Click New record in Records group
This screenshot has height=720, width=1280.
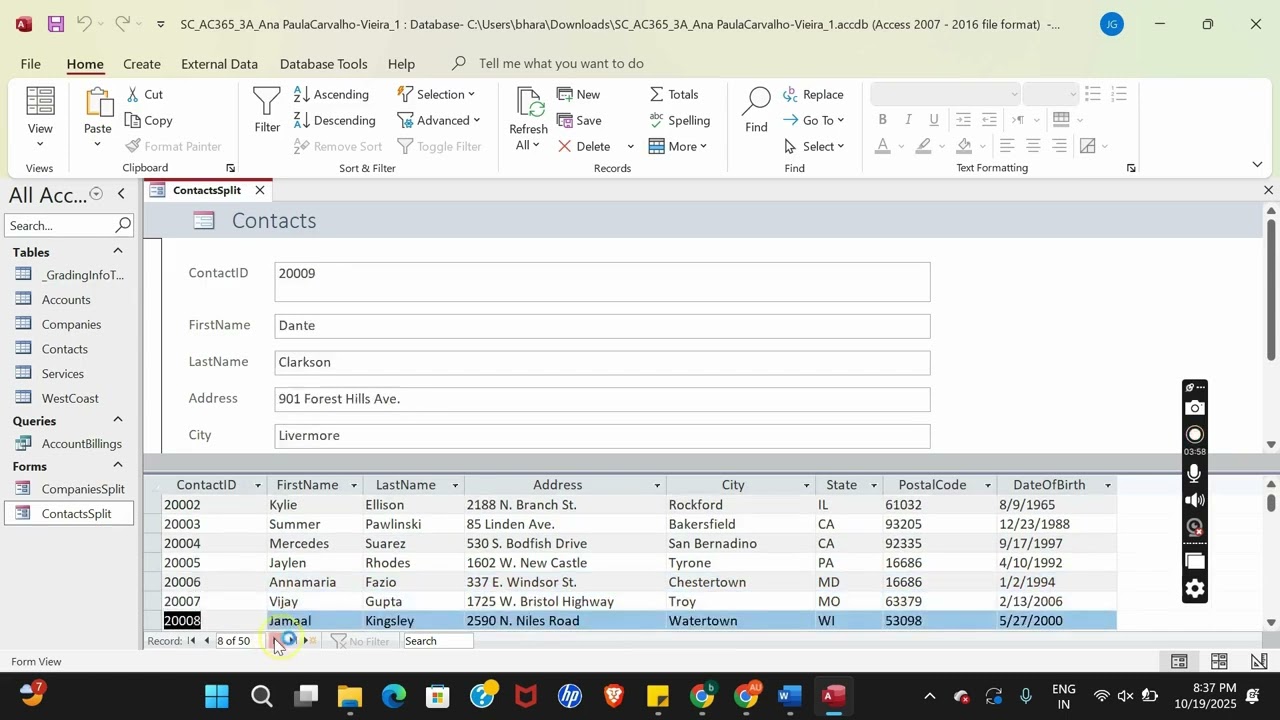tap(579, 94)
